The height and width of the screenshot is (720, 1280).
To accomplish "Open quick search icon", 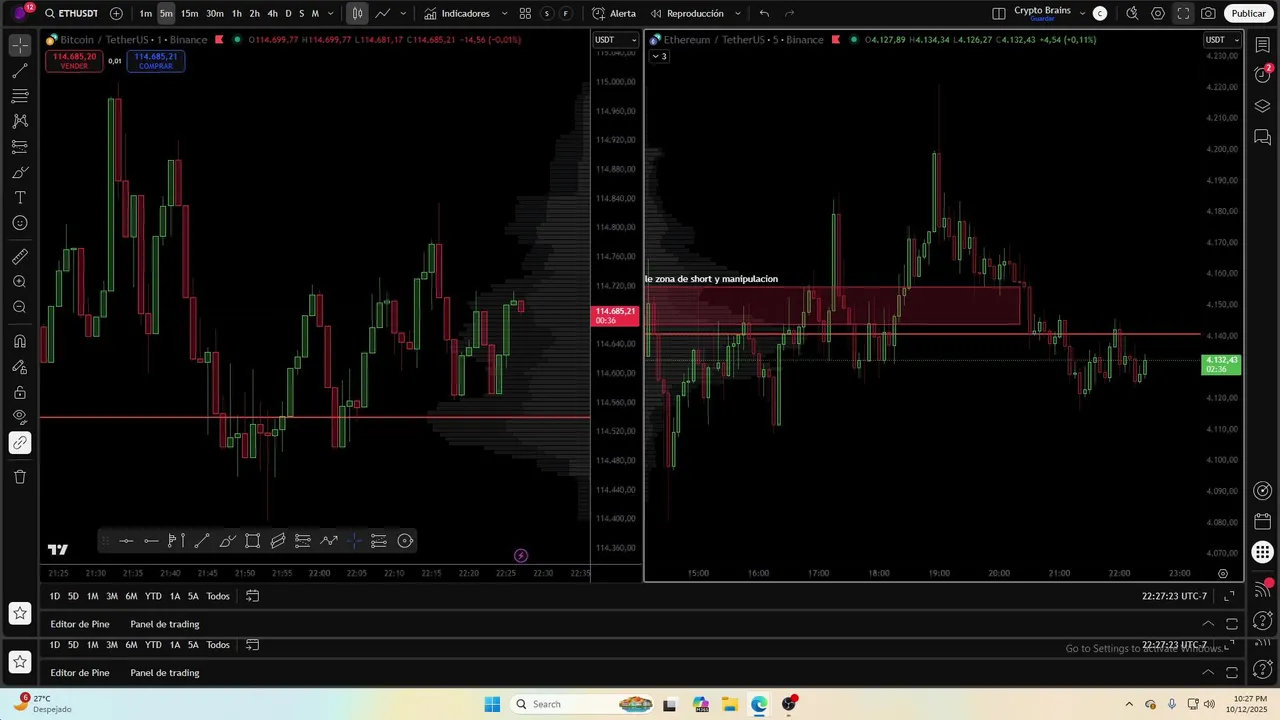I will 1132,13.
